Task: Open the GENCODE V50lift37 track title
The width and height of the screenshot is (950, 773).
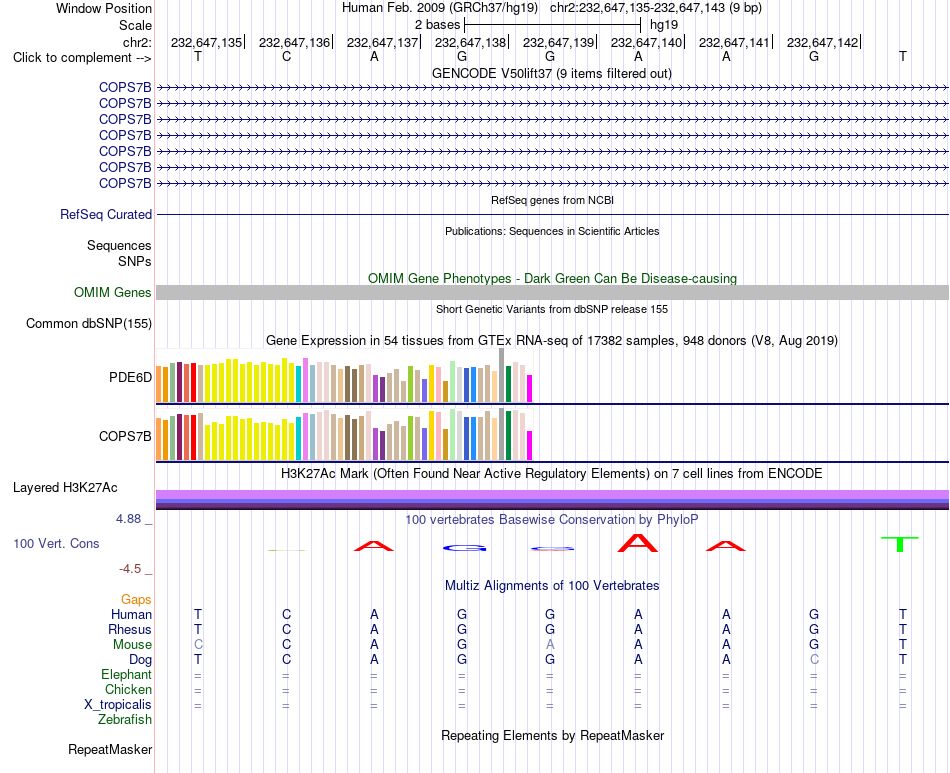Action: point(552,73)
